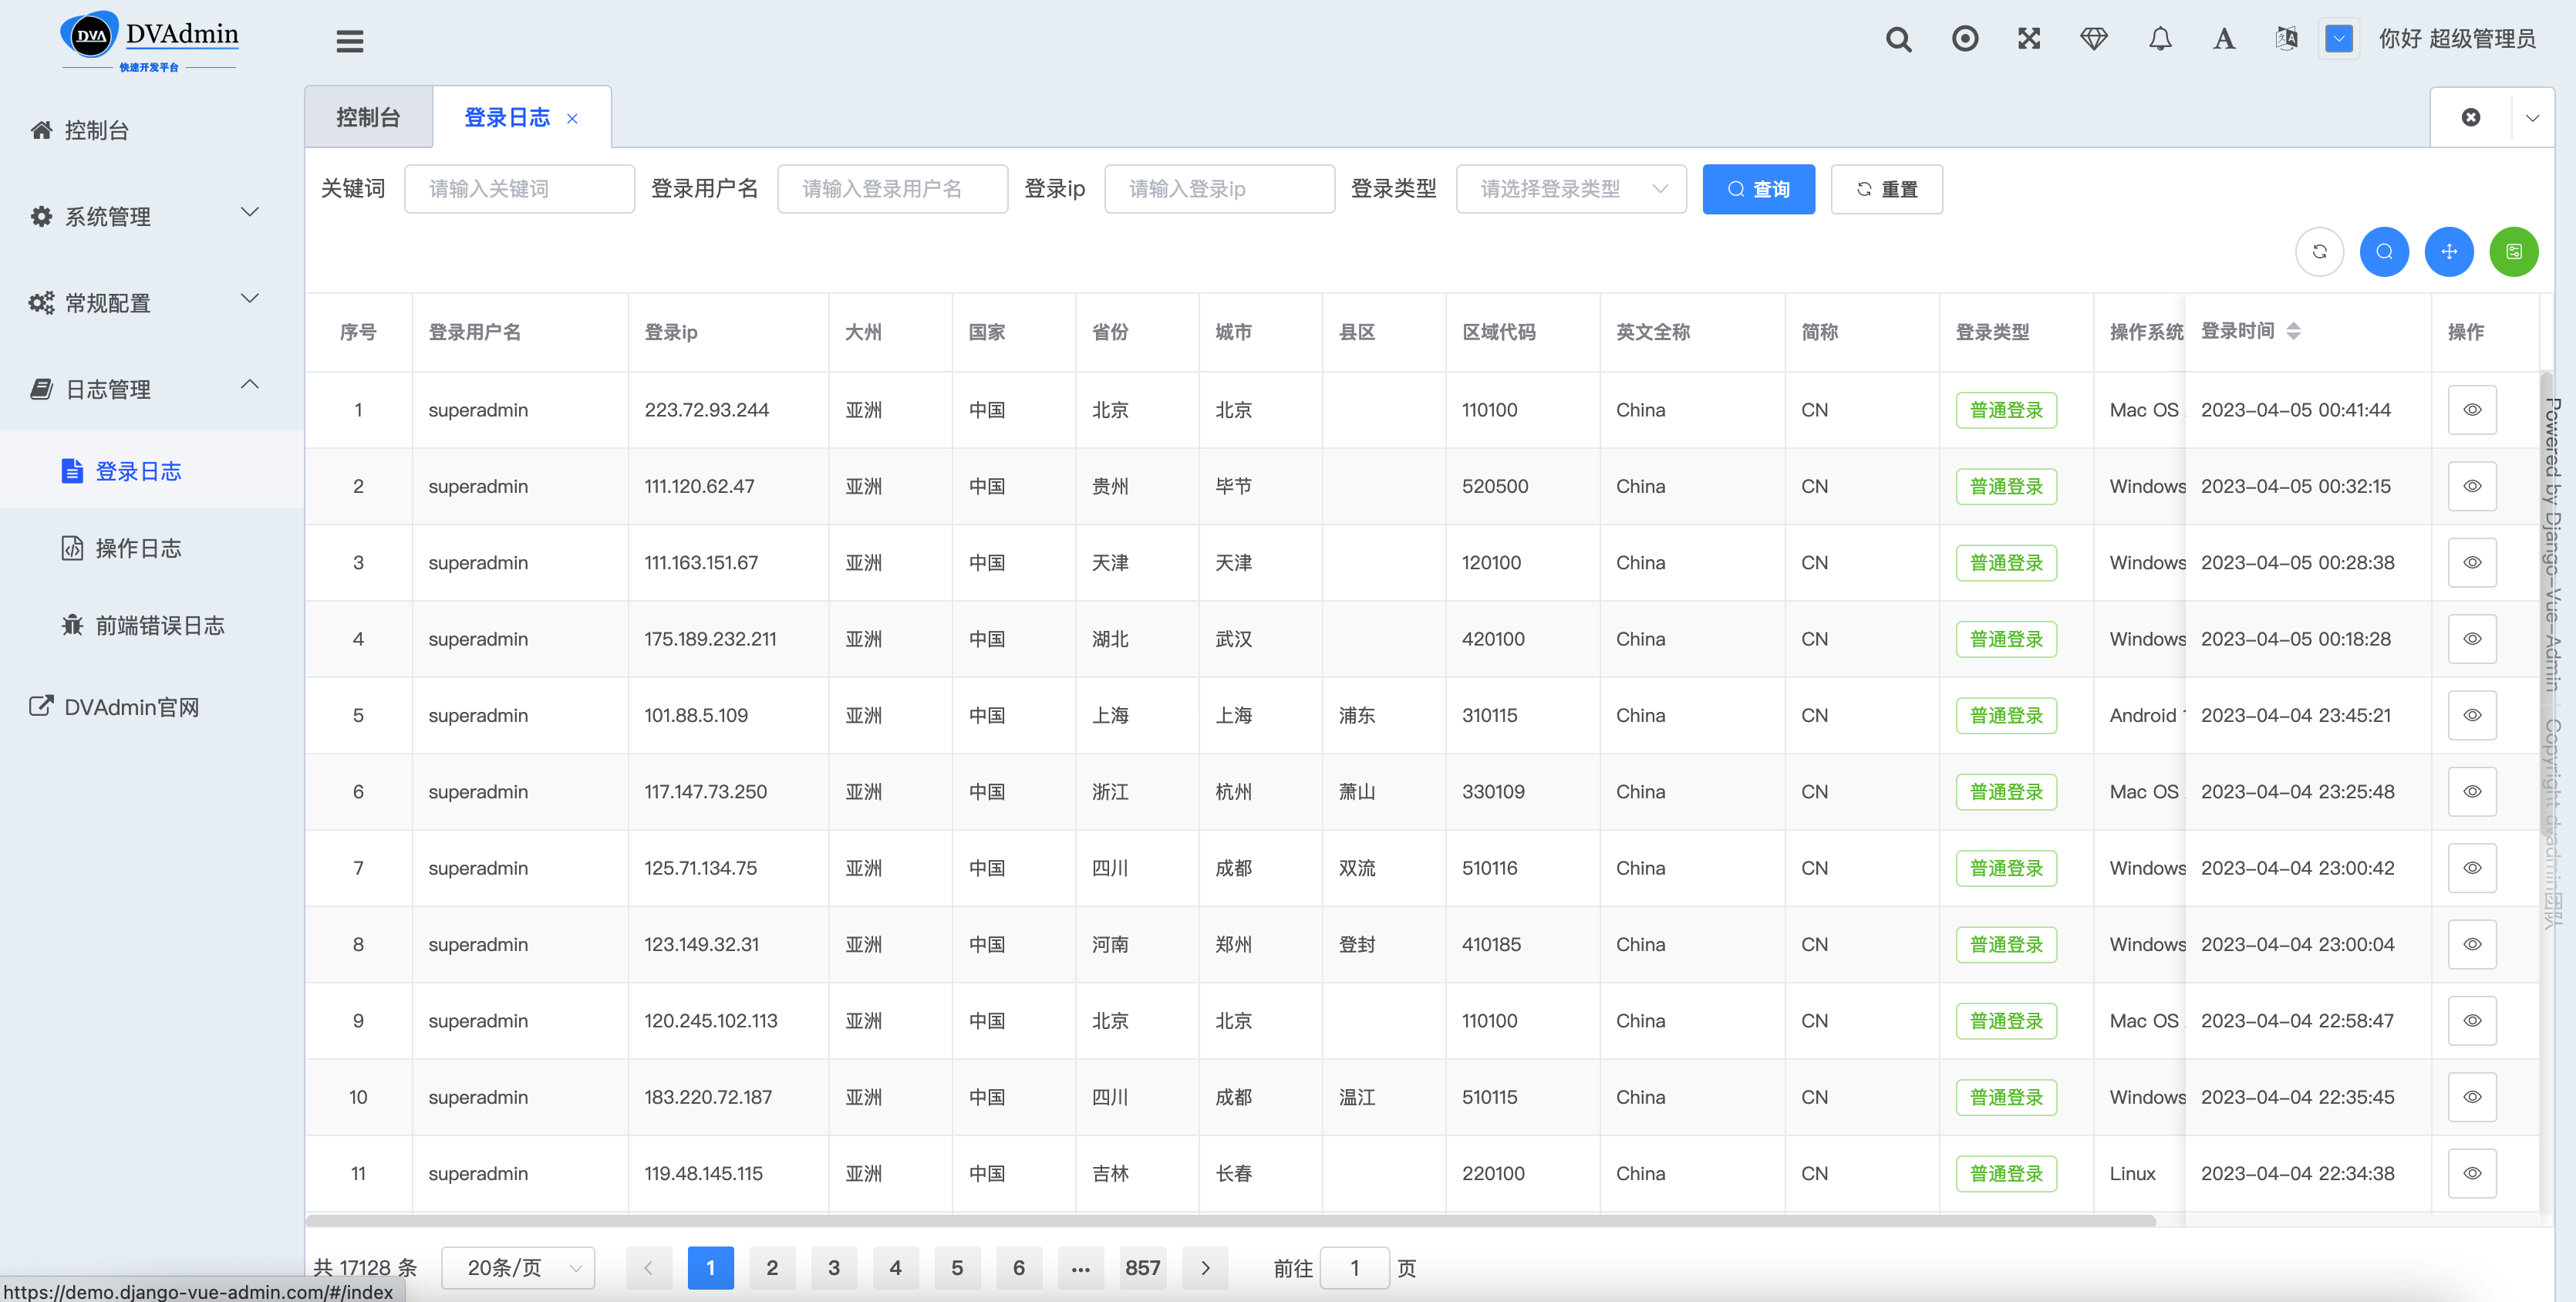
Task: Go to pagination page 3
Action: [x=834, y=1267]
